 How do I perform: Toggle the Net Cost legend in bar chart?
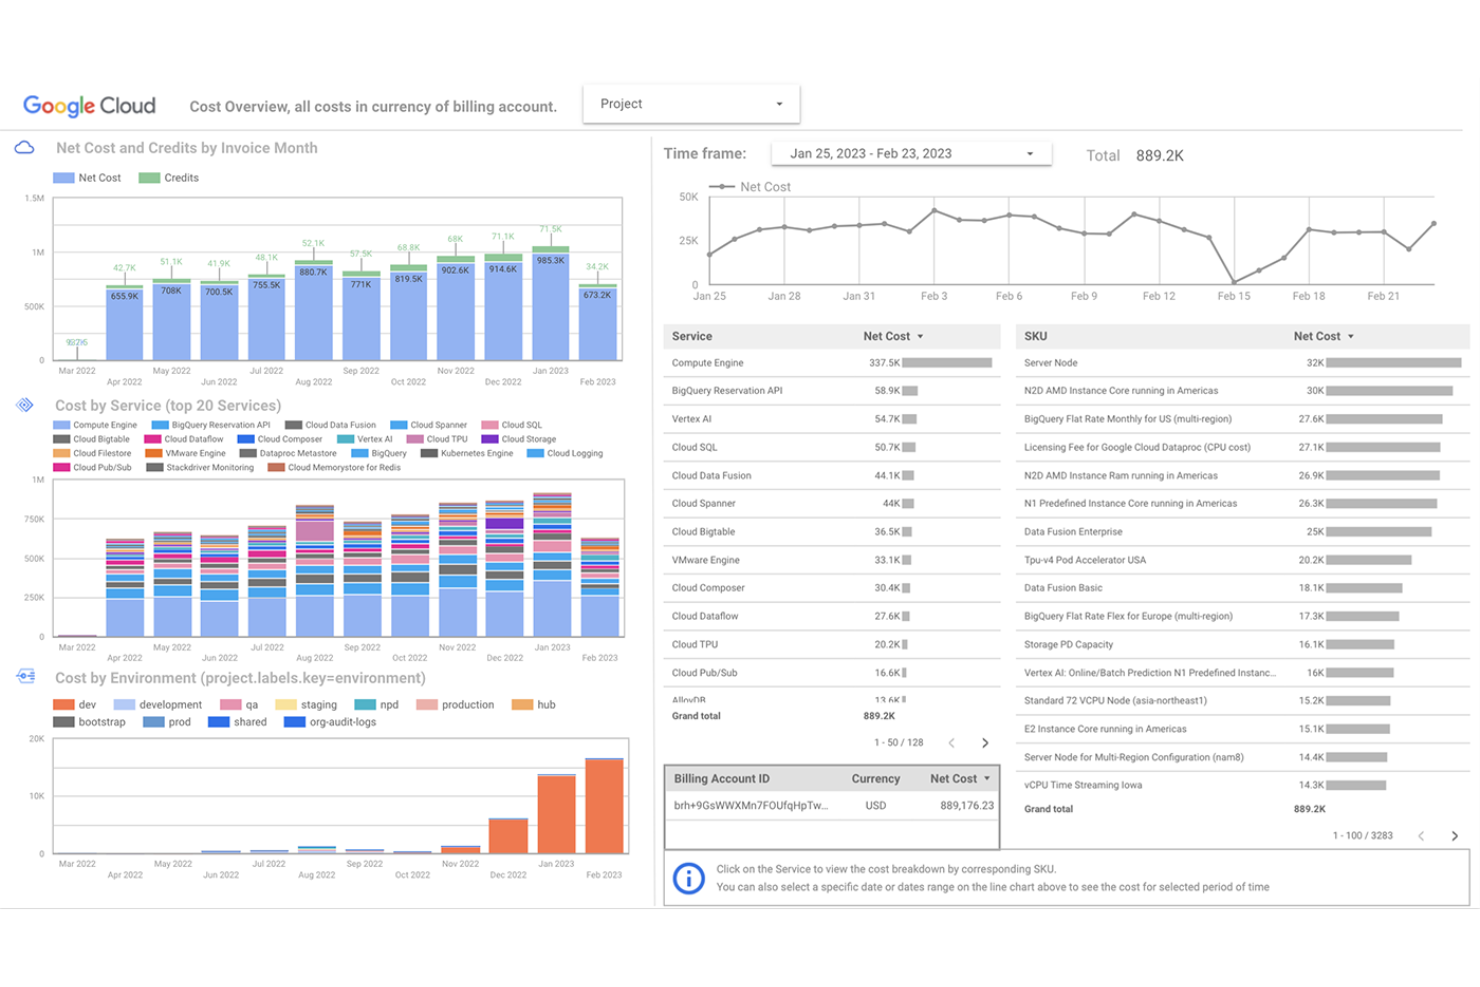88,178
